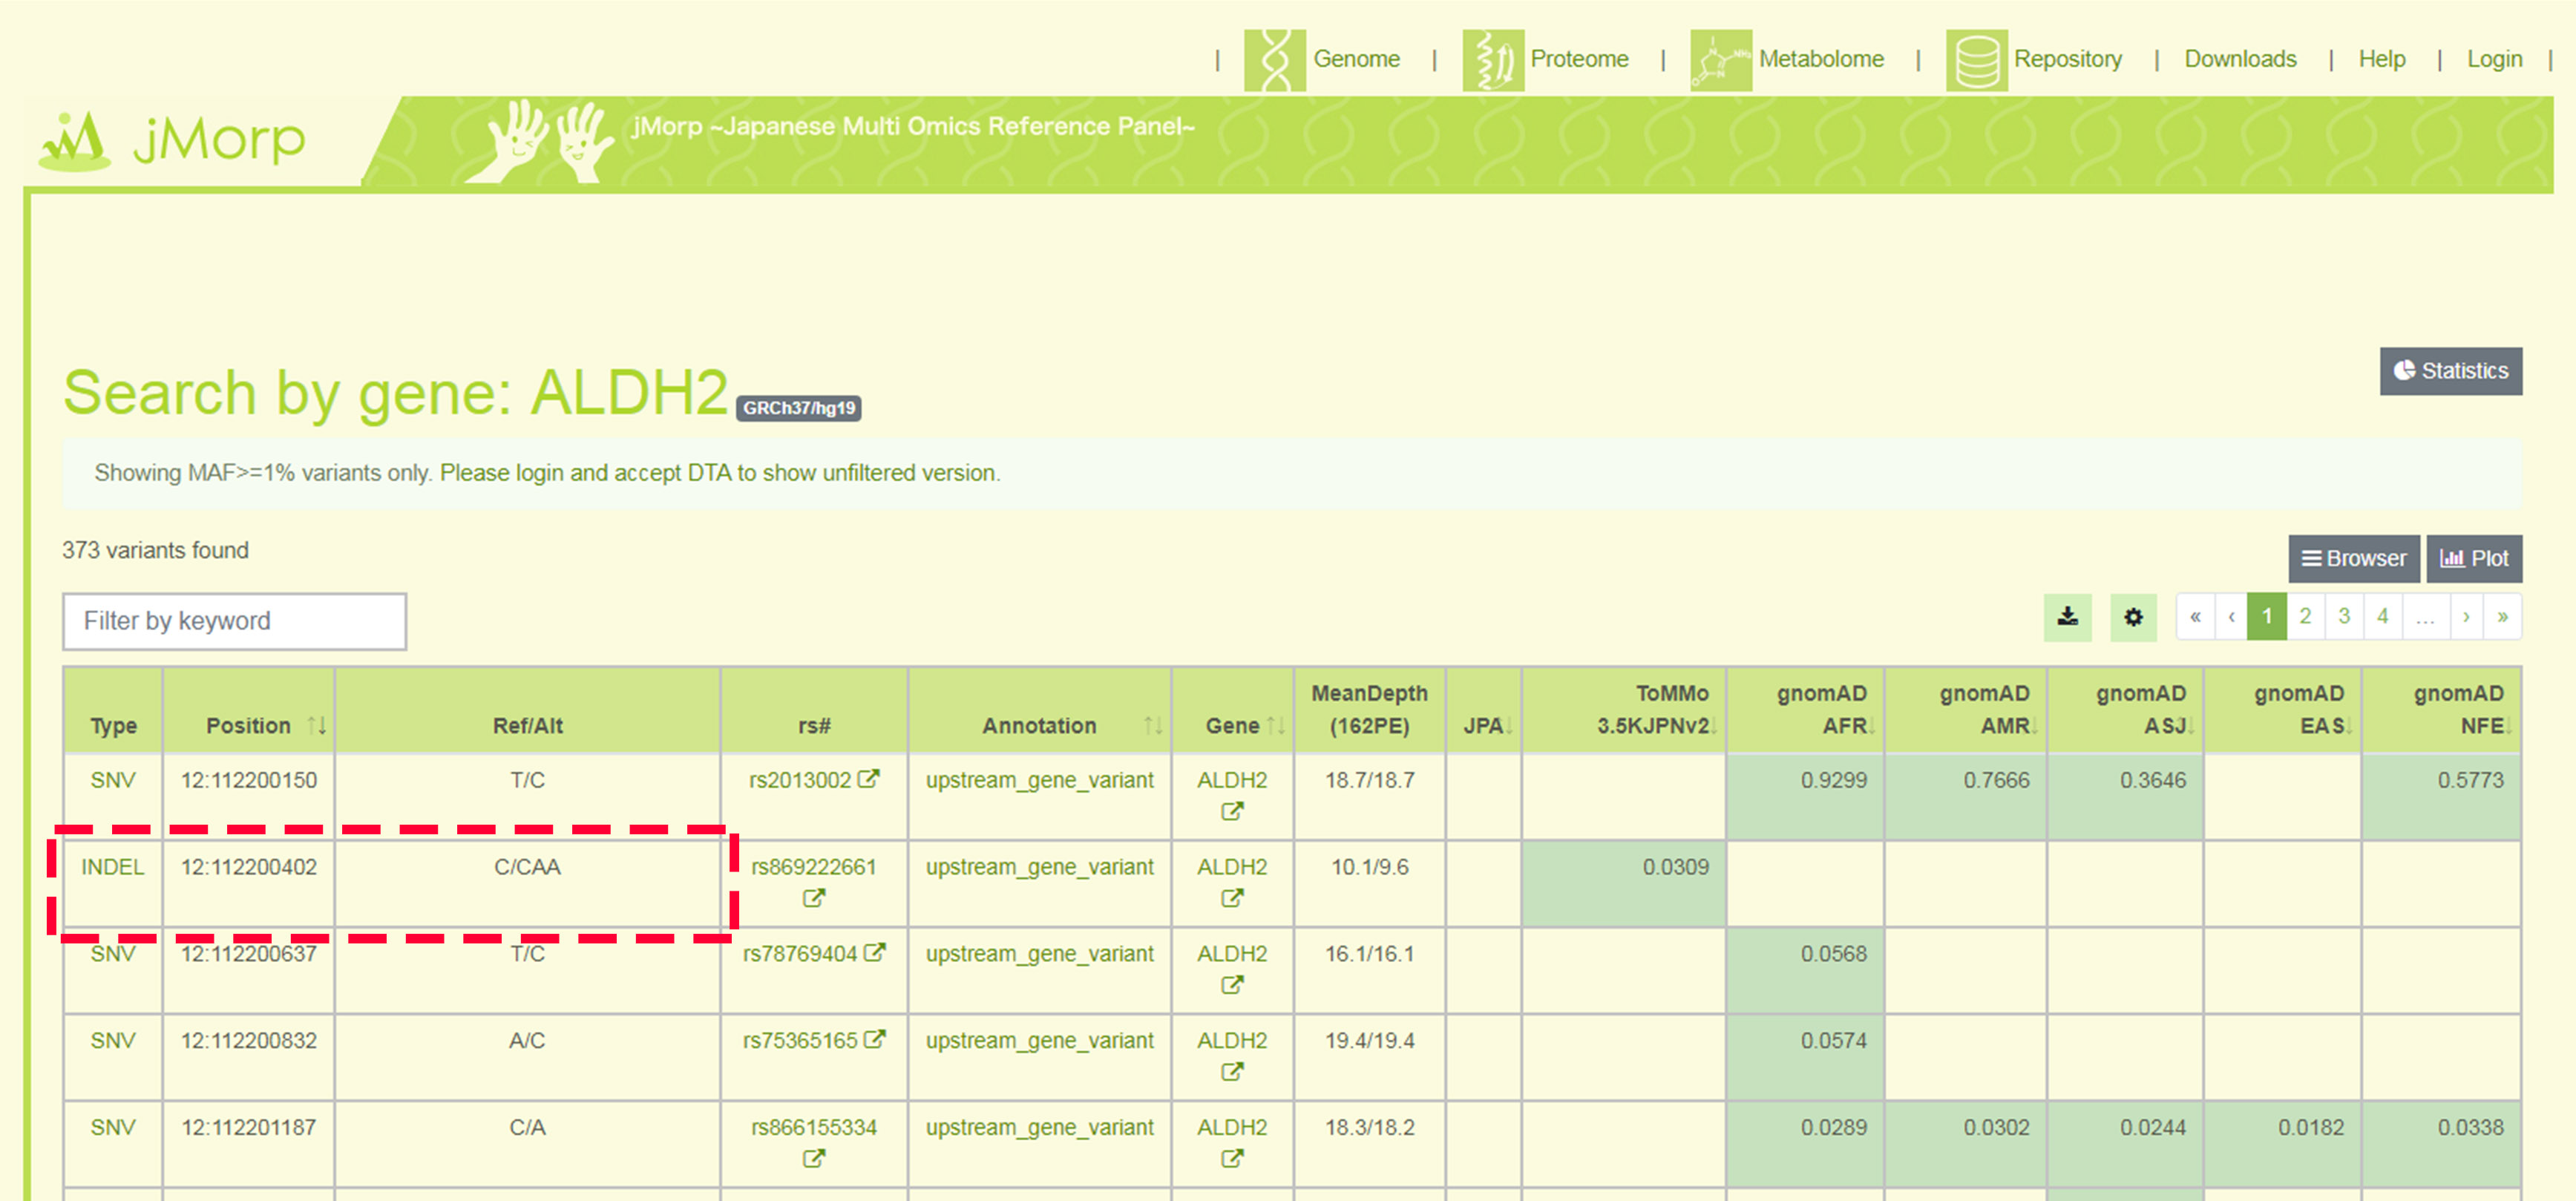This screenshot has width=2576, height=1201.
Task: Click the GRCh37/hg19 badge
Action: pos(798,408)
